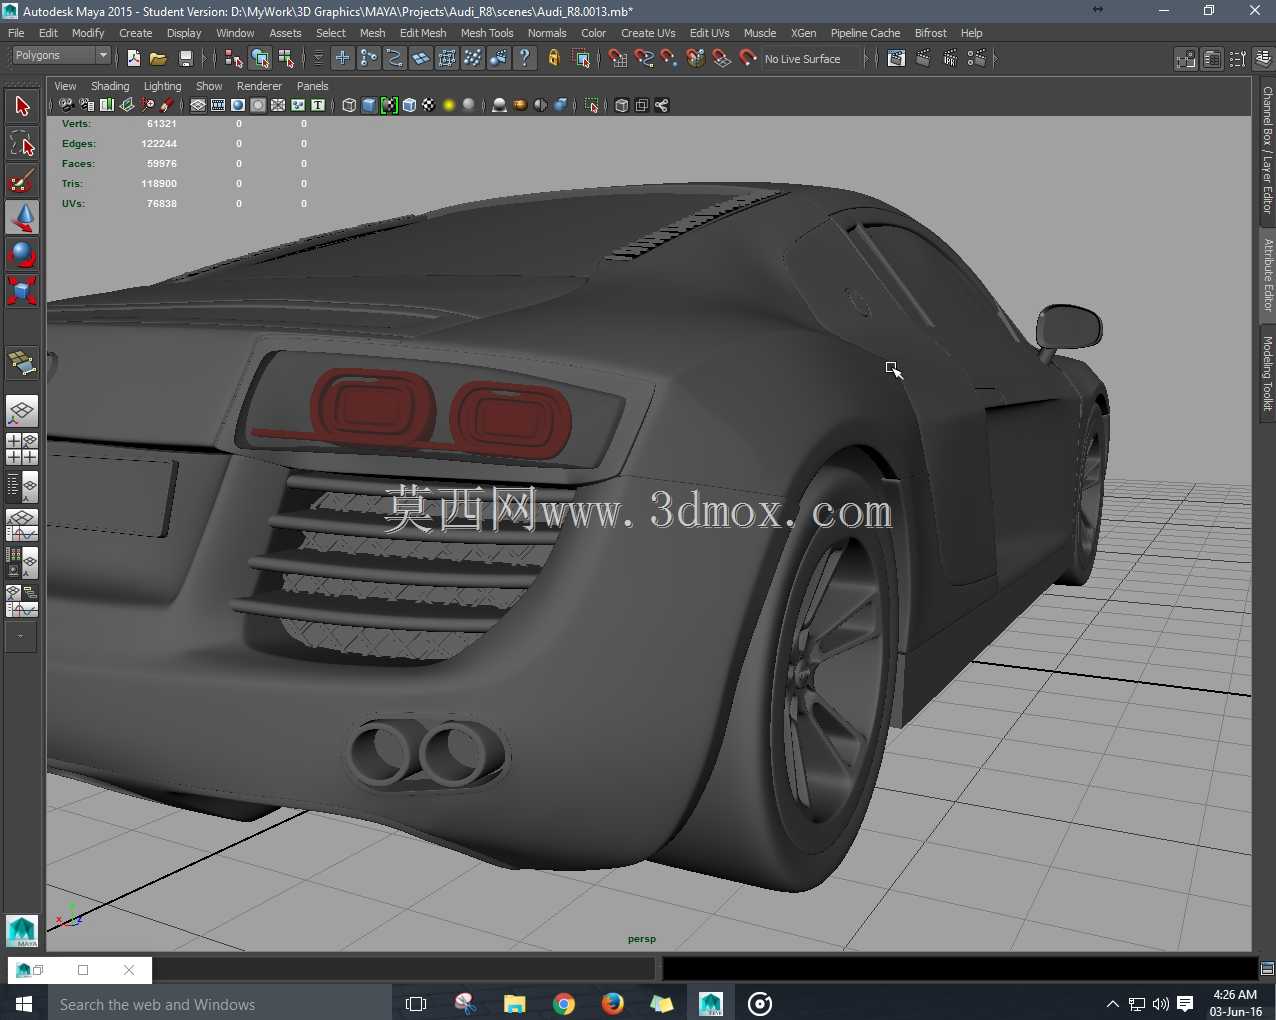Expand the collapsed file toolbar section arrow

coord(203,59)
